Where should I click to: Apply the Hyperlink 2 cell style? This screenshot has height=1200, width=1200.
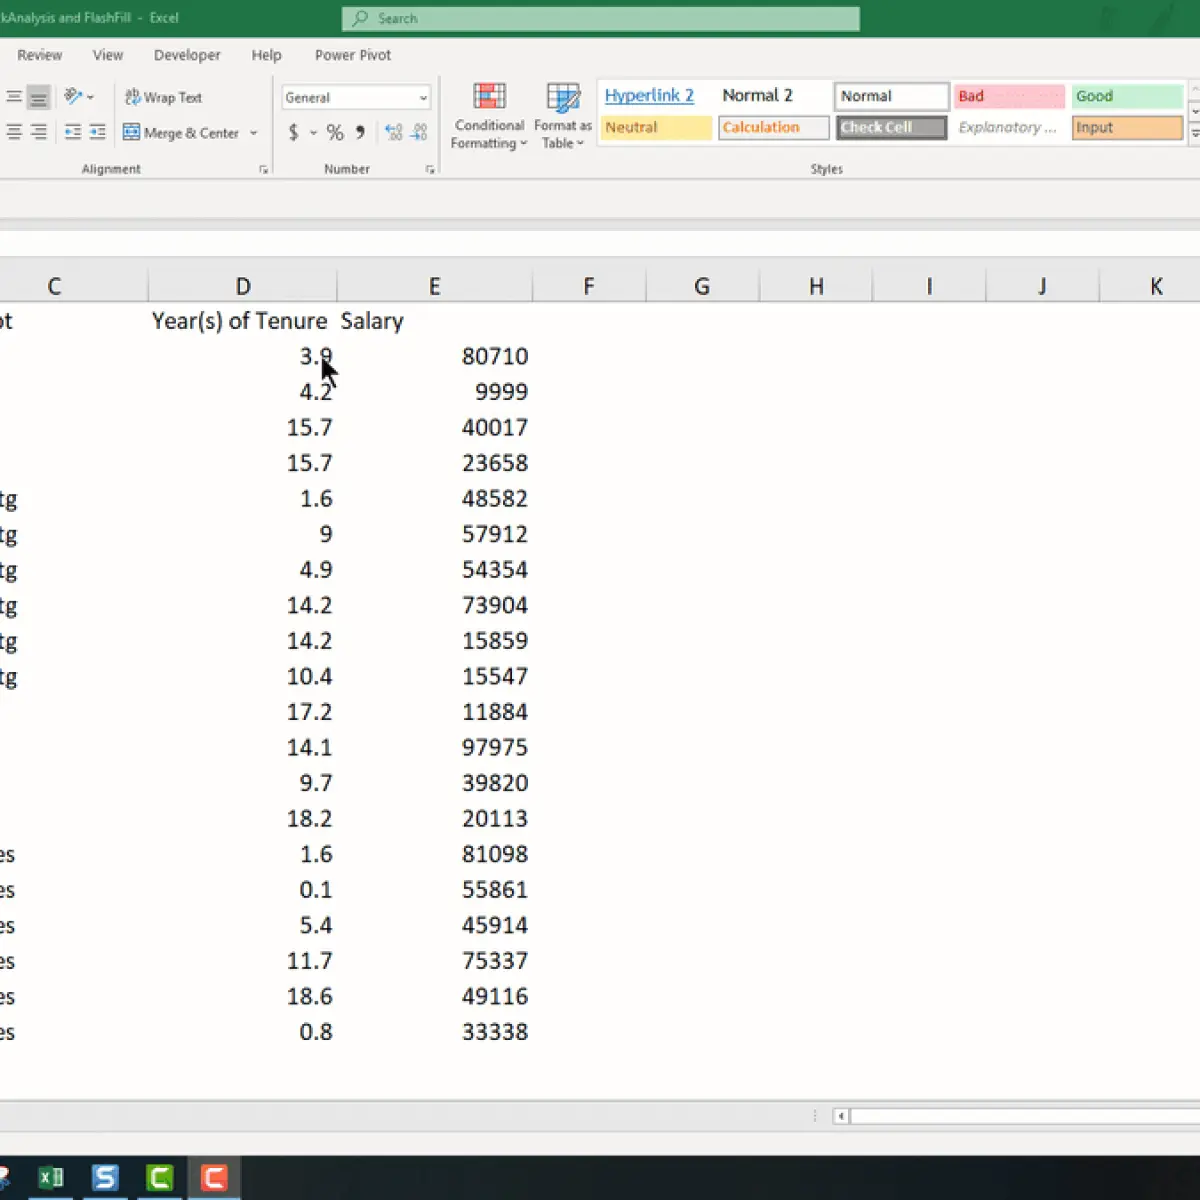tap(657, 96)
